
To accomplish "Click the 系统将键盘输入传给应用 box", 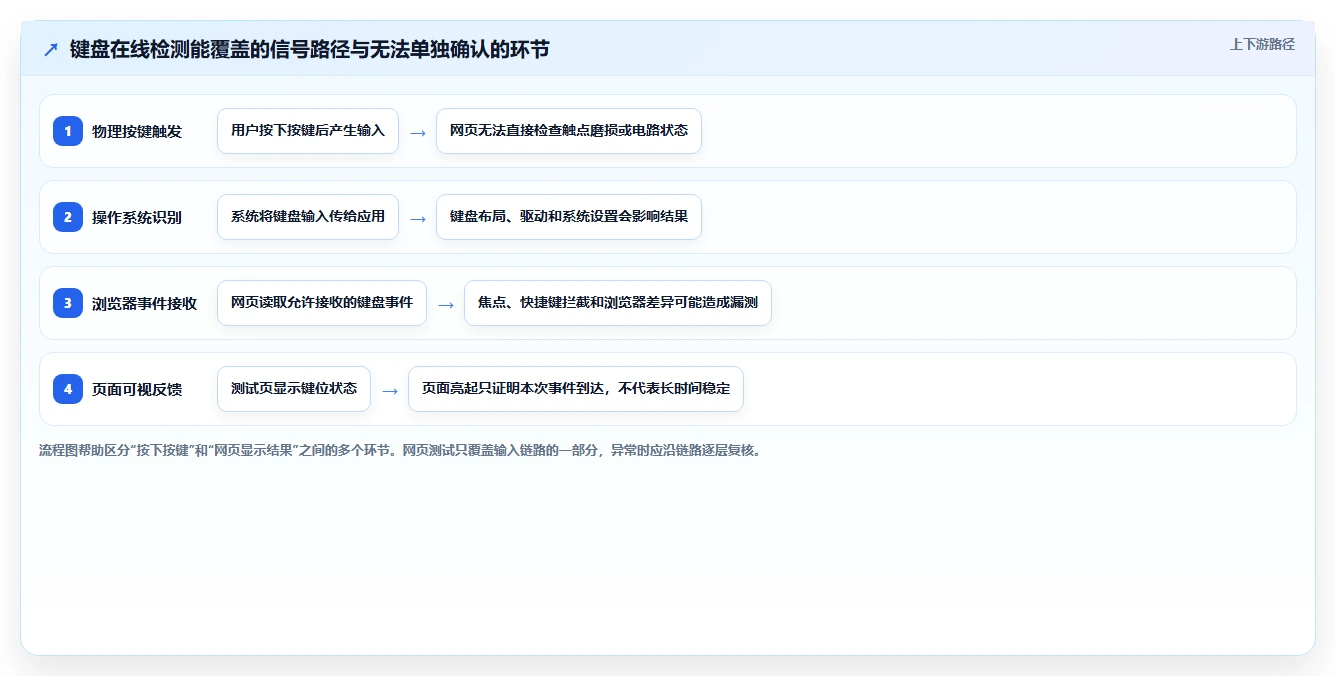I will [308, 217].
